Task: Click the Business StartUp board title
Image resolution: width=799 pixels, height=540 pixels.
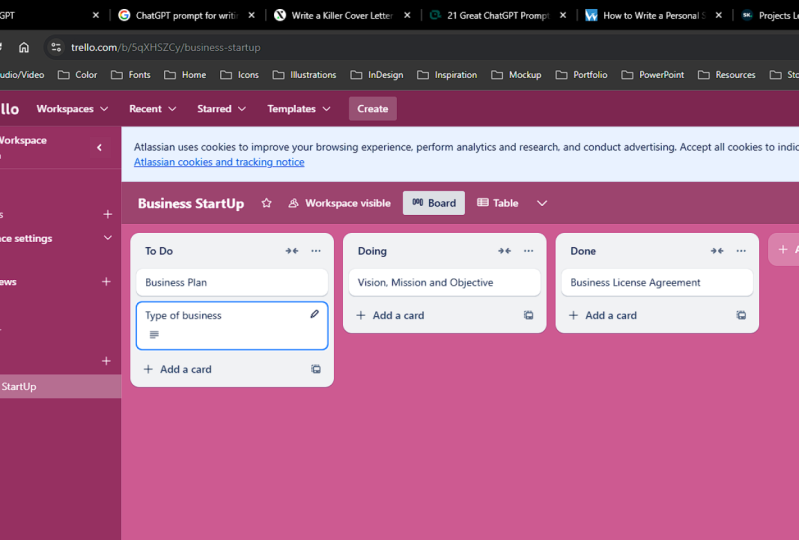Action: click(191, 203)
